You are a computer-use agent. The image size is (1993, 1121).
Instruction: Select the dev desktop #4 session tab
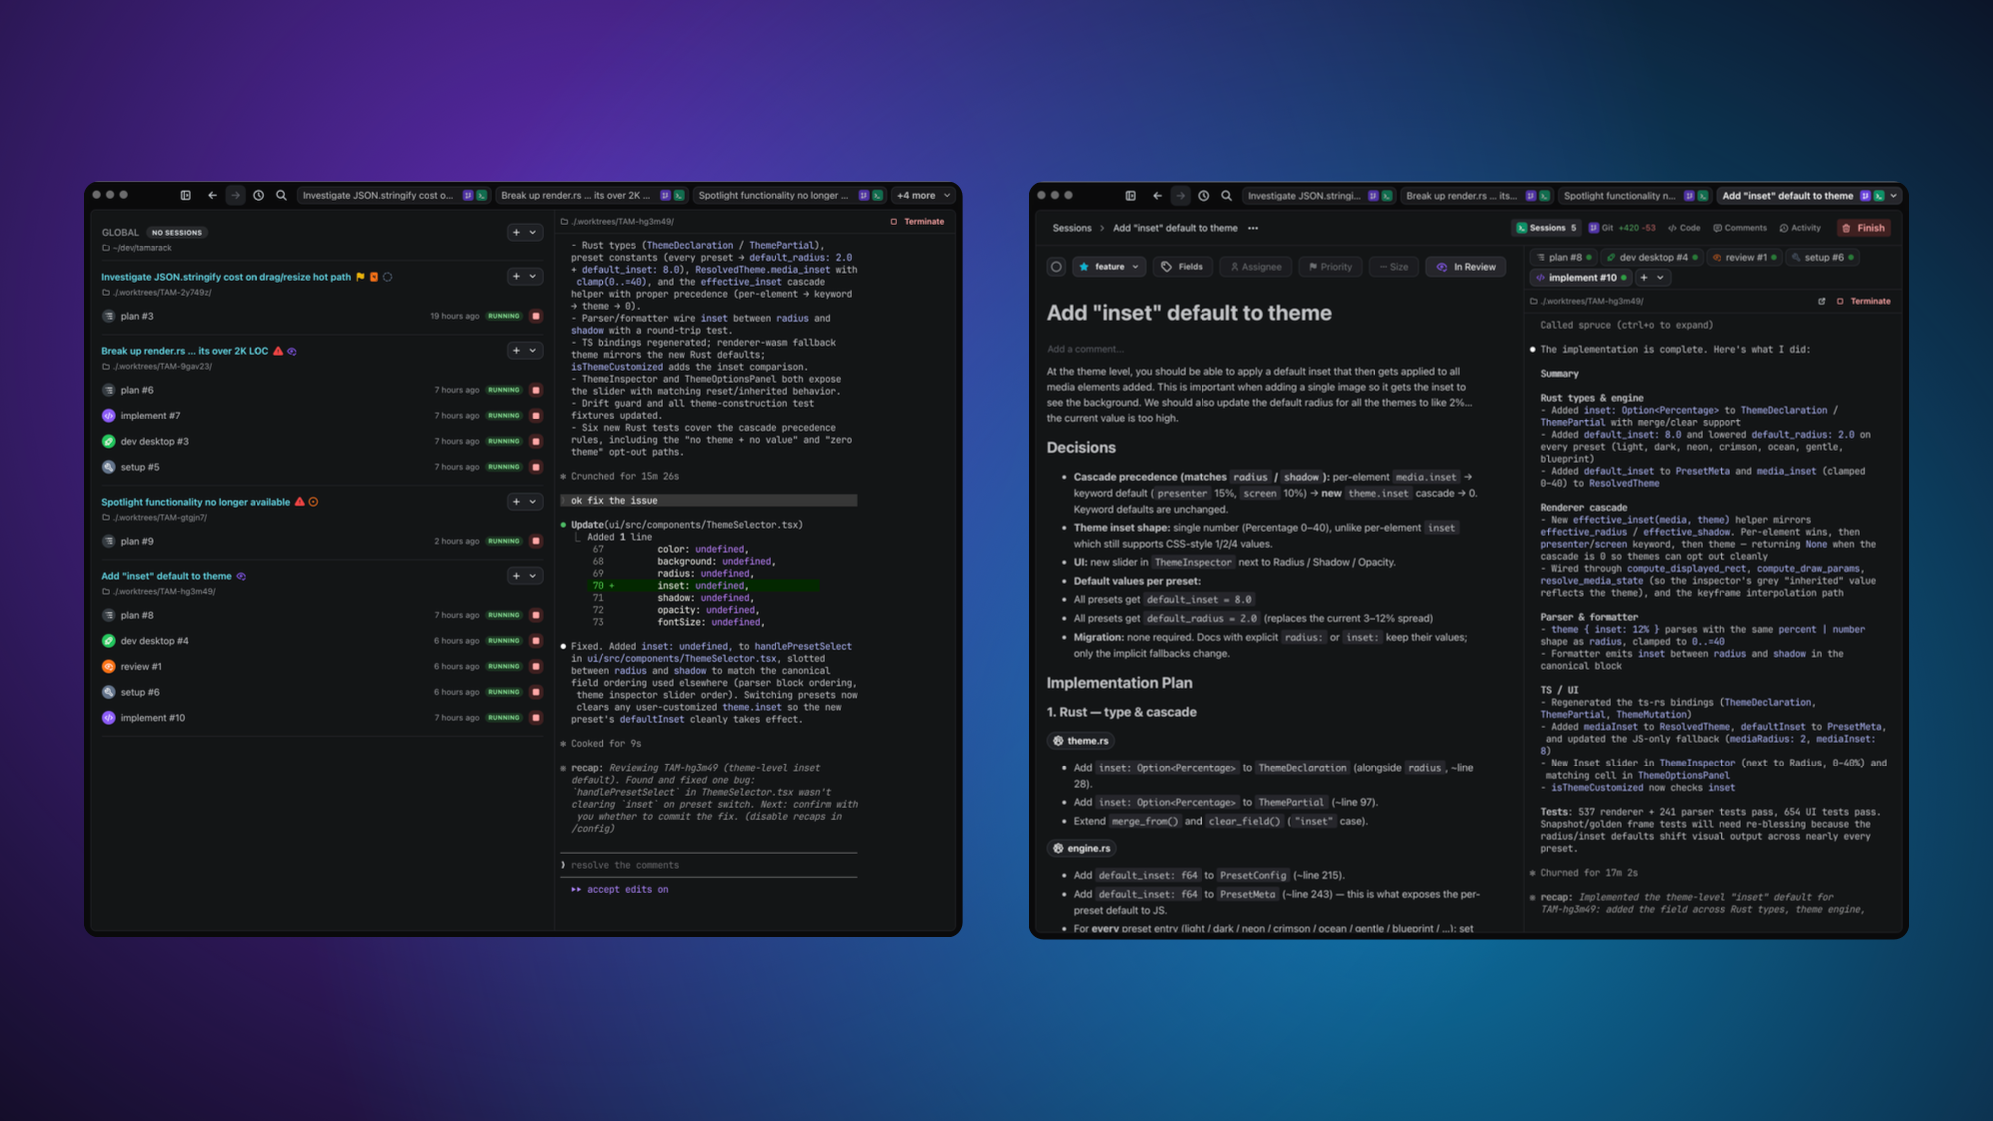[1652, 257]
